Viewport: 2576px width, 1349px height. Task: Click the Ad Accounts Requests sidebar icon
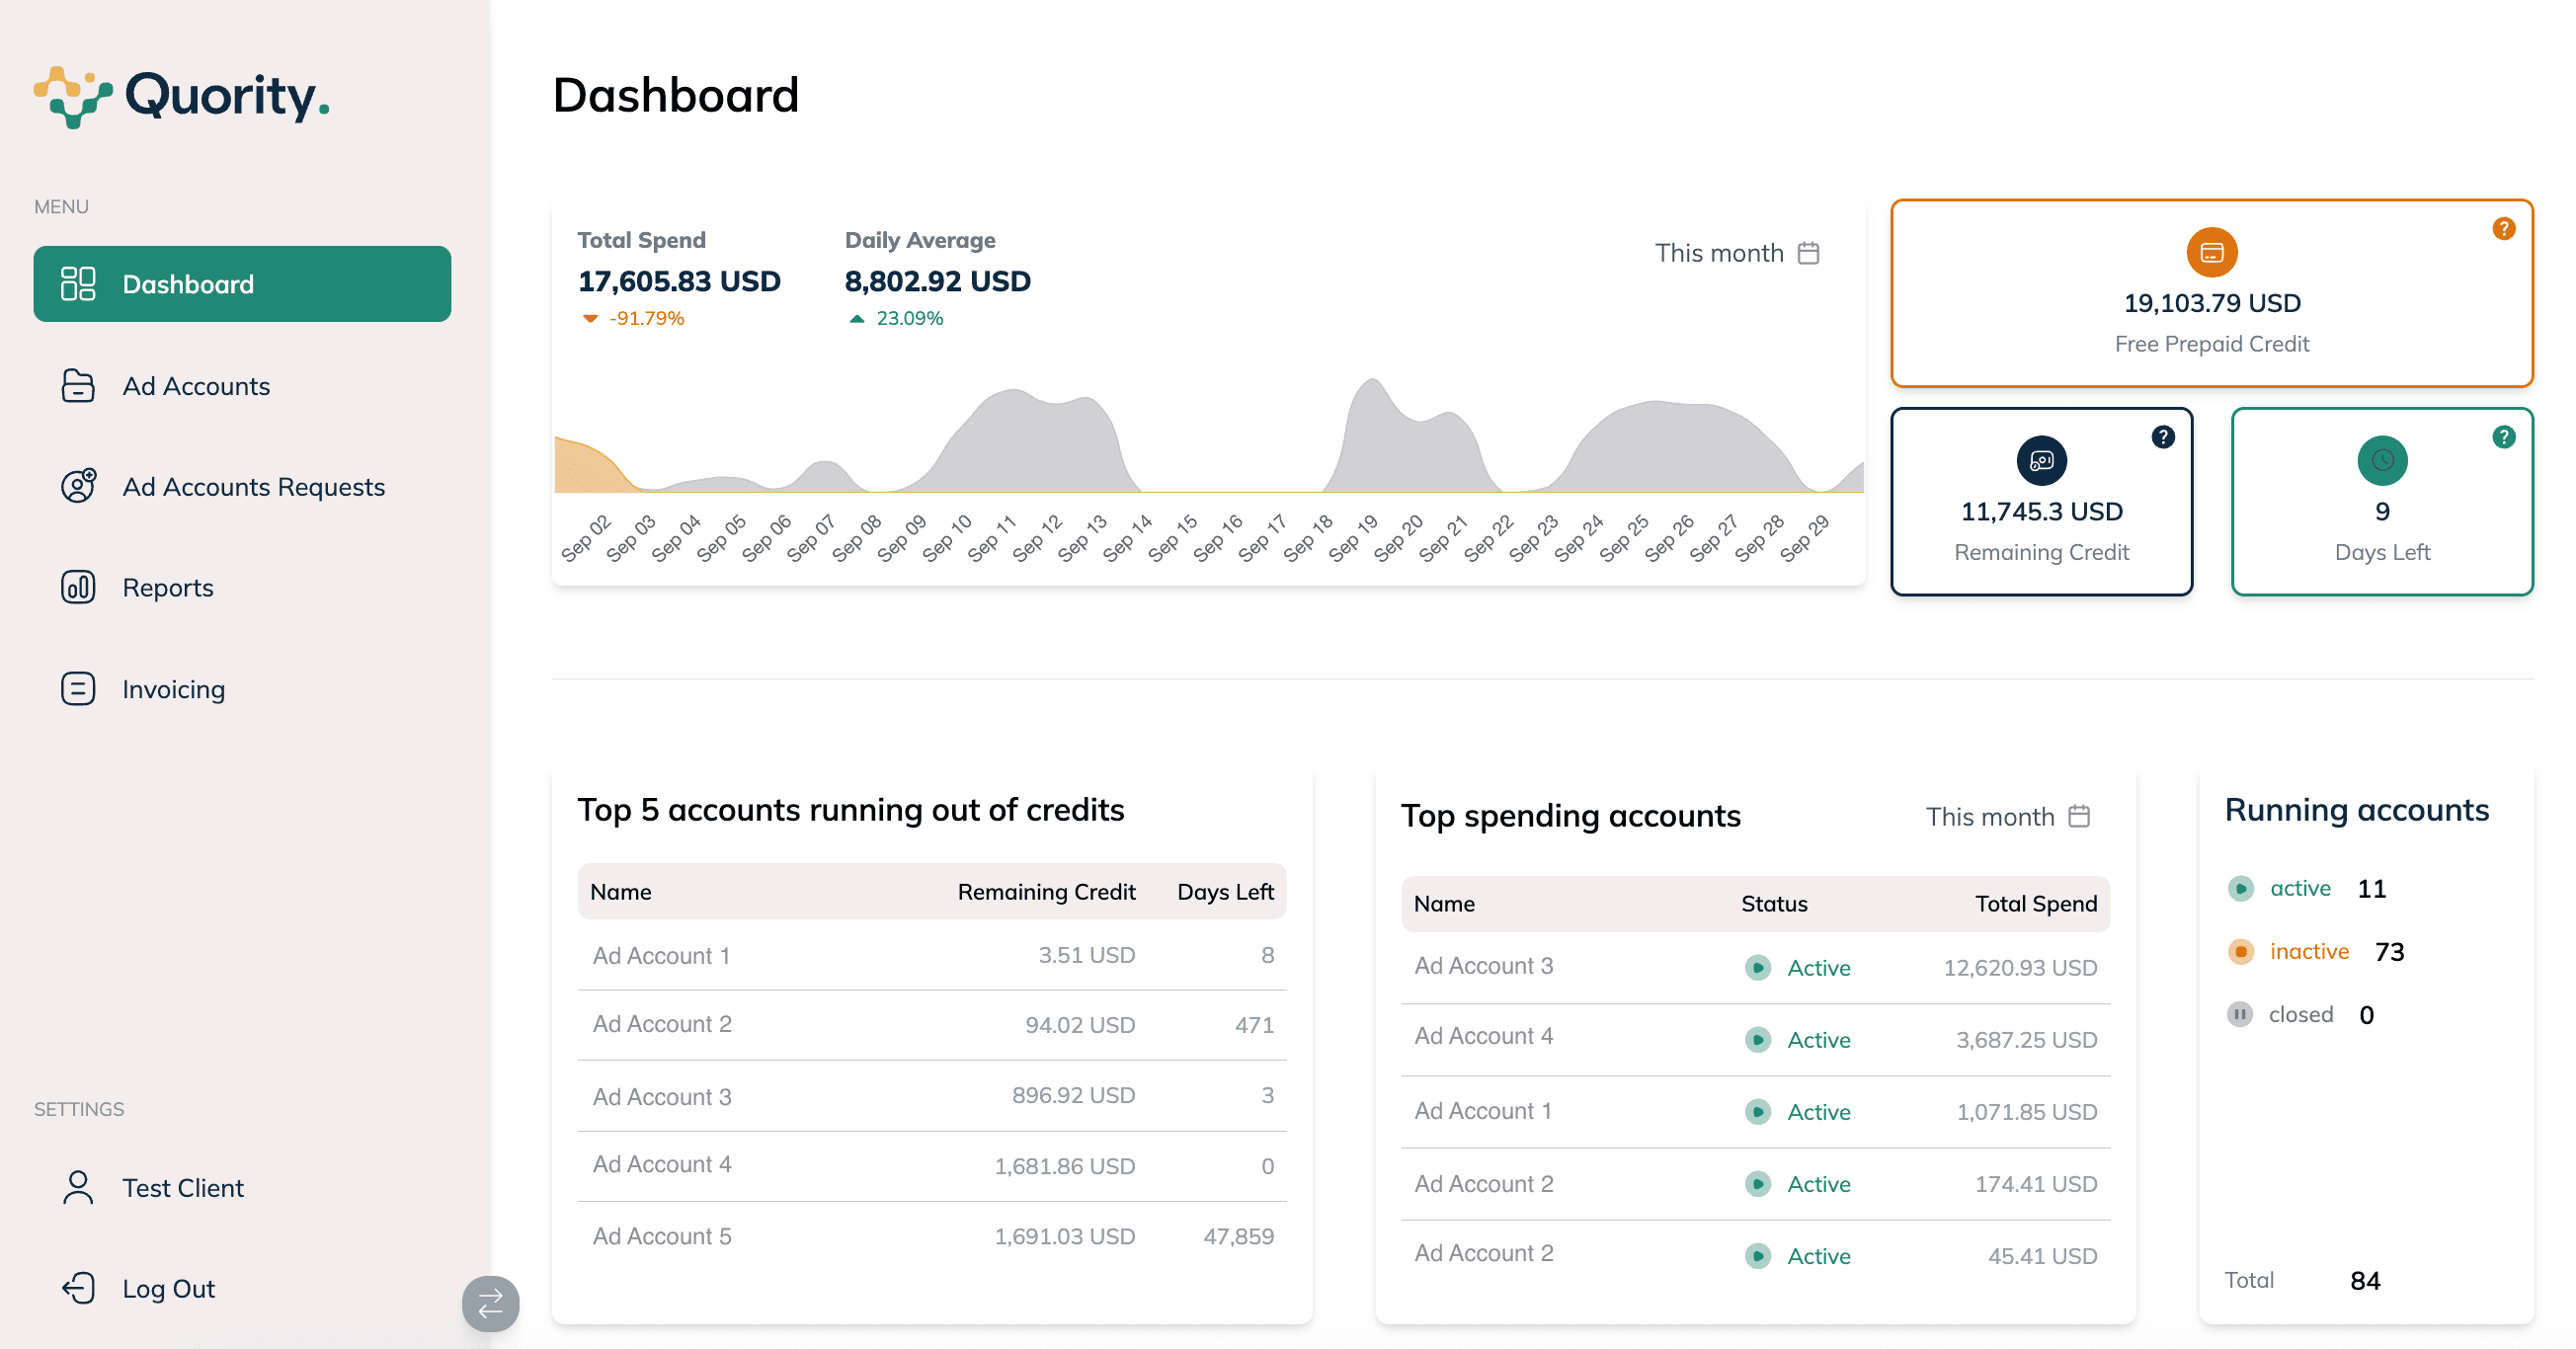(78, 487)
